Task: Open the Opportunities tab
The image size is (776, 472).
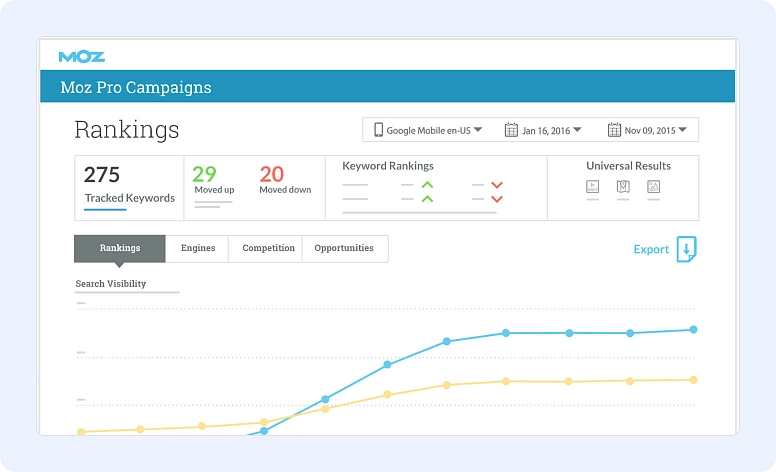Action: [x=344, y=248]
